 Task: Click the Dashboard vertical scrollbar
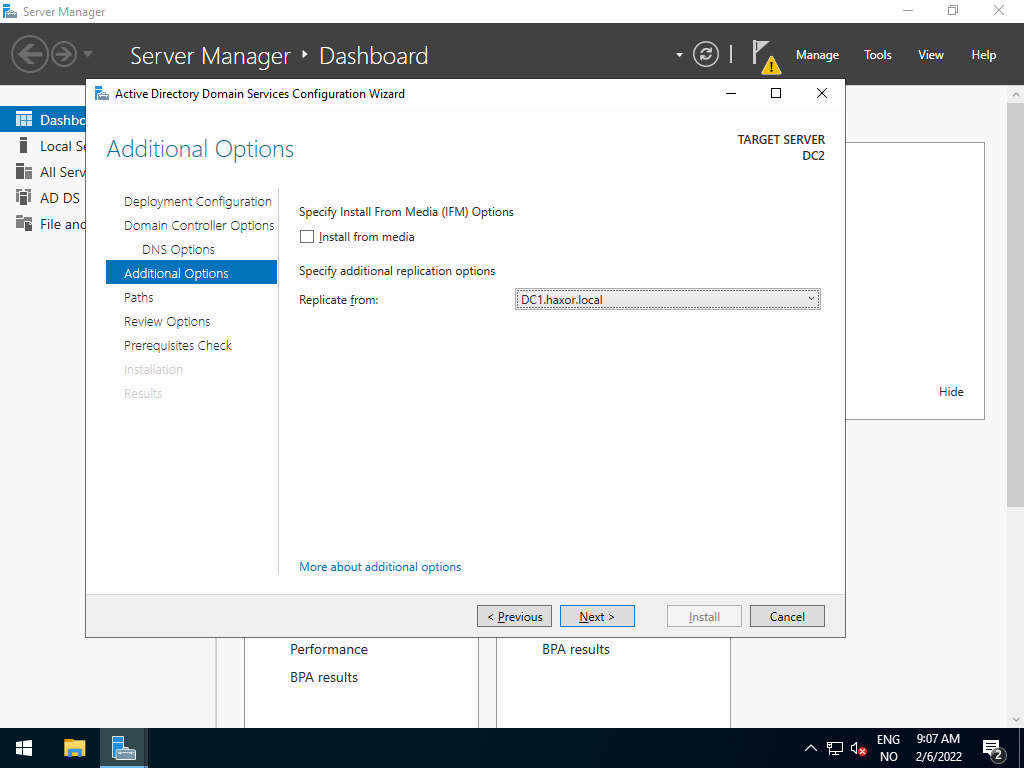click(x=1015, y=300)
